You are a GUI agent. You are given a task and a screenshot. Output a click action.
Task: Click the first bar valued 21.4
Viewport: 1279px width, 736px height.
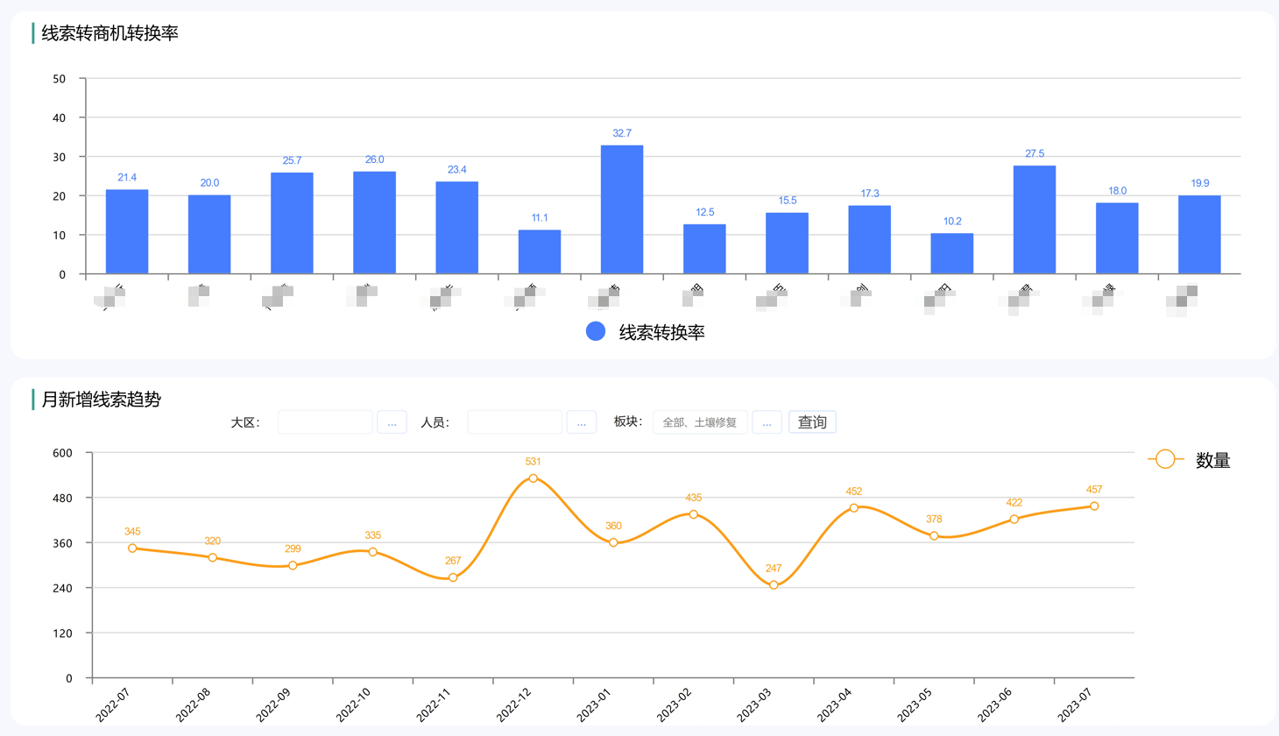pyautogui.click(x=127, y=232)
